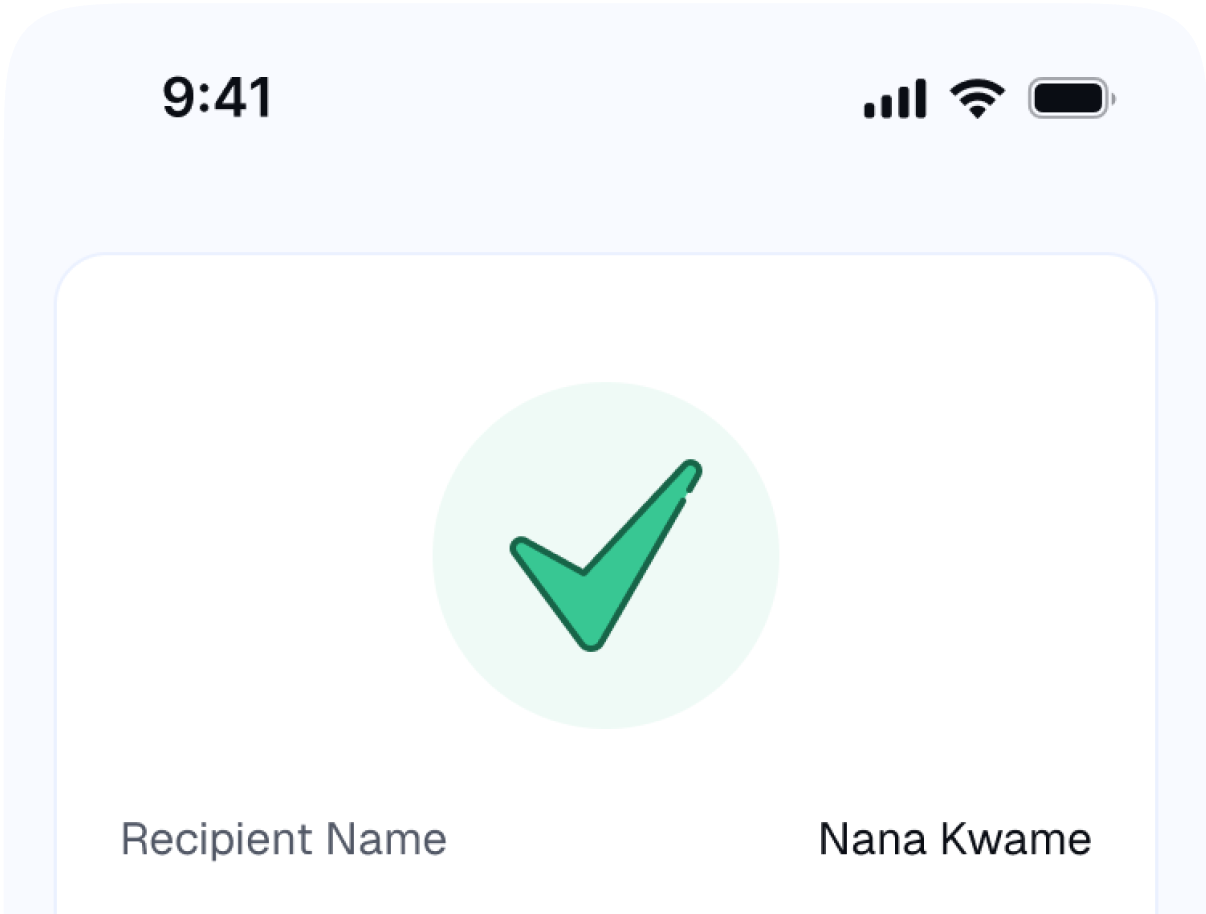1206x914 pixels.
Task: Click the Nana Kwame recipient value
Action: pyautogui.click(x=955, y=839)
